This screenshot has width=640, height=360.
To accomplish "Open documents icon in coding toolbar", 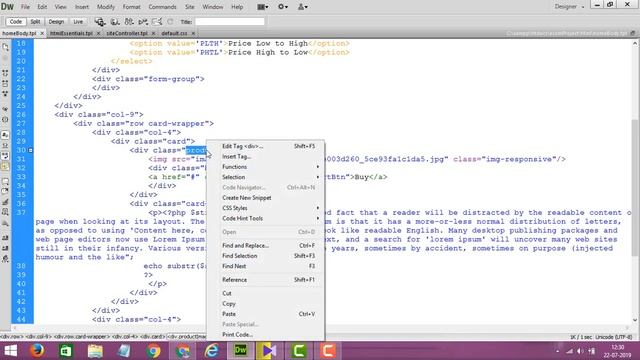I will pyautogui.click(x=5, y=47).
